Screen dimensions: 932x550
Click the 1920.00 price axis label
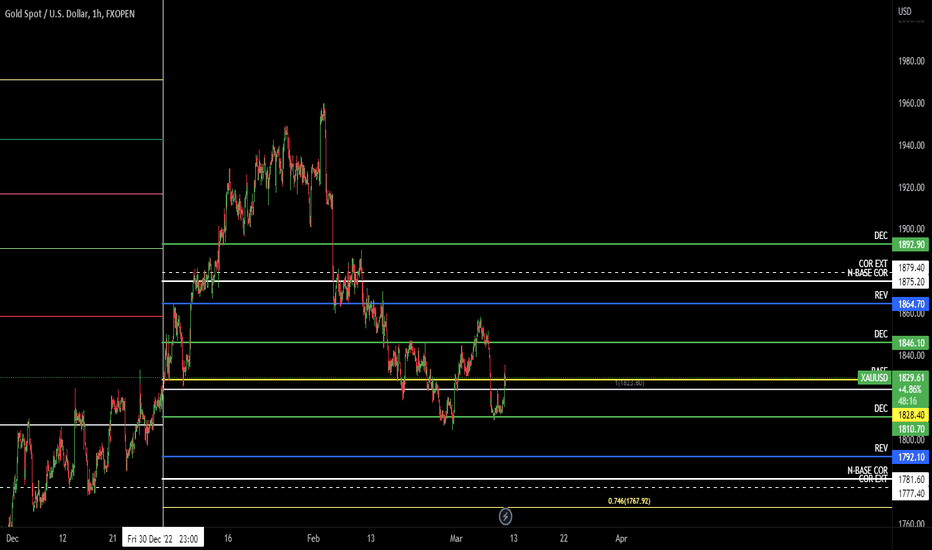[911, 188]
